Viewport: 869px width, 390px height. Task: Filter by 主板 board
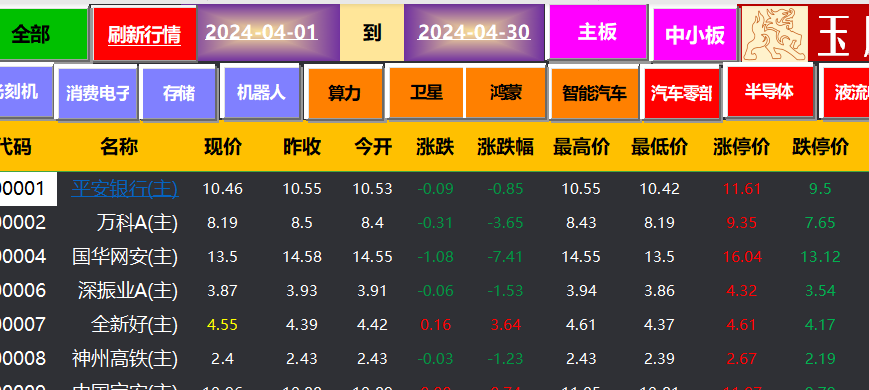(x=598, y=32)
